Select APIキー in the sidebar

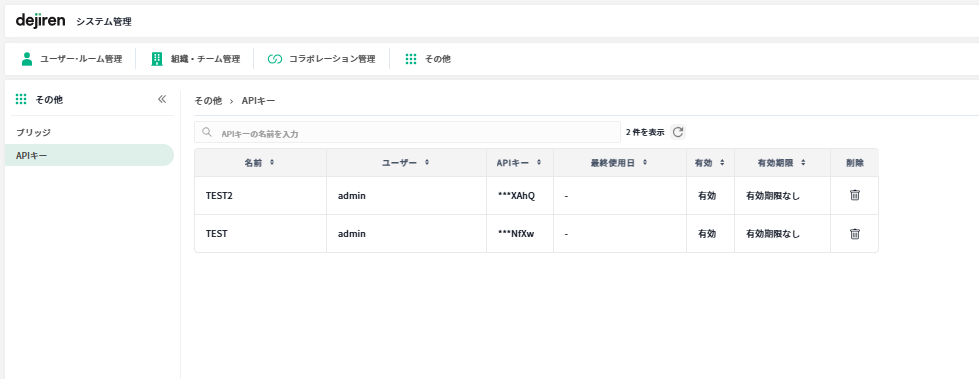click(89, 155)
